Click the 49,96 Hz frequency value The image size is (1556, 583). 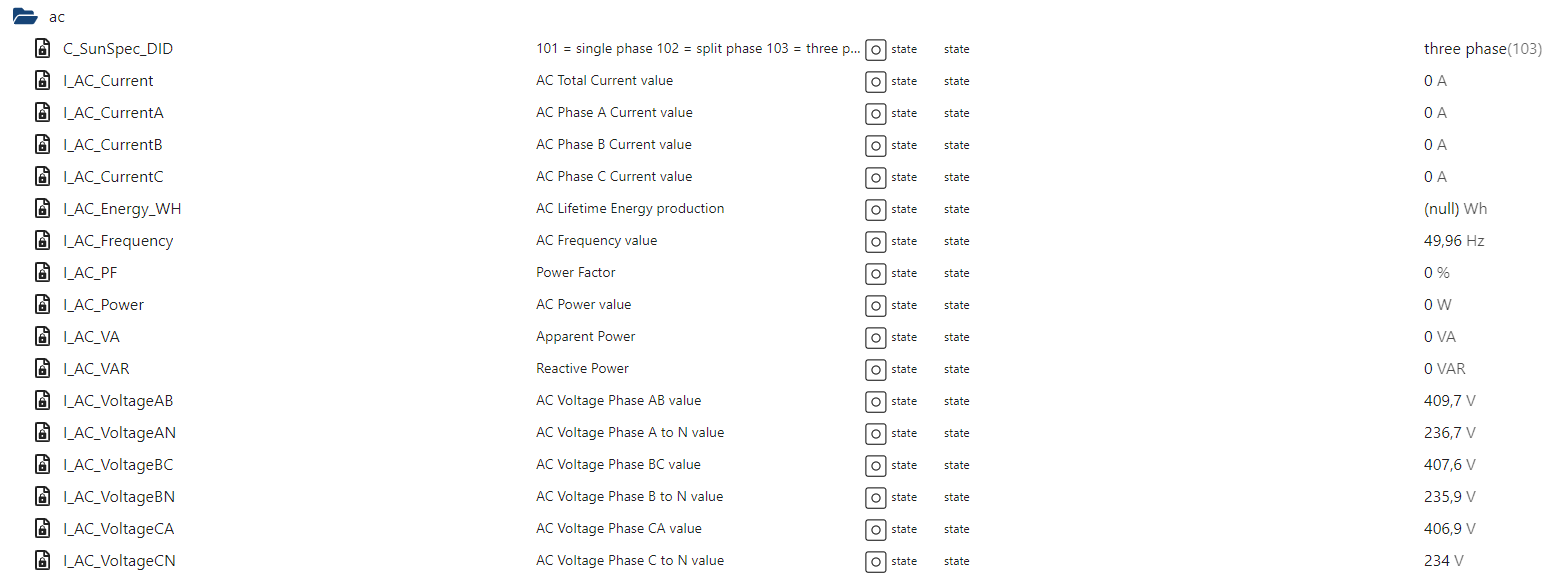1454,240
